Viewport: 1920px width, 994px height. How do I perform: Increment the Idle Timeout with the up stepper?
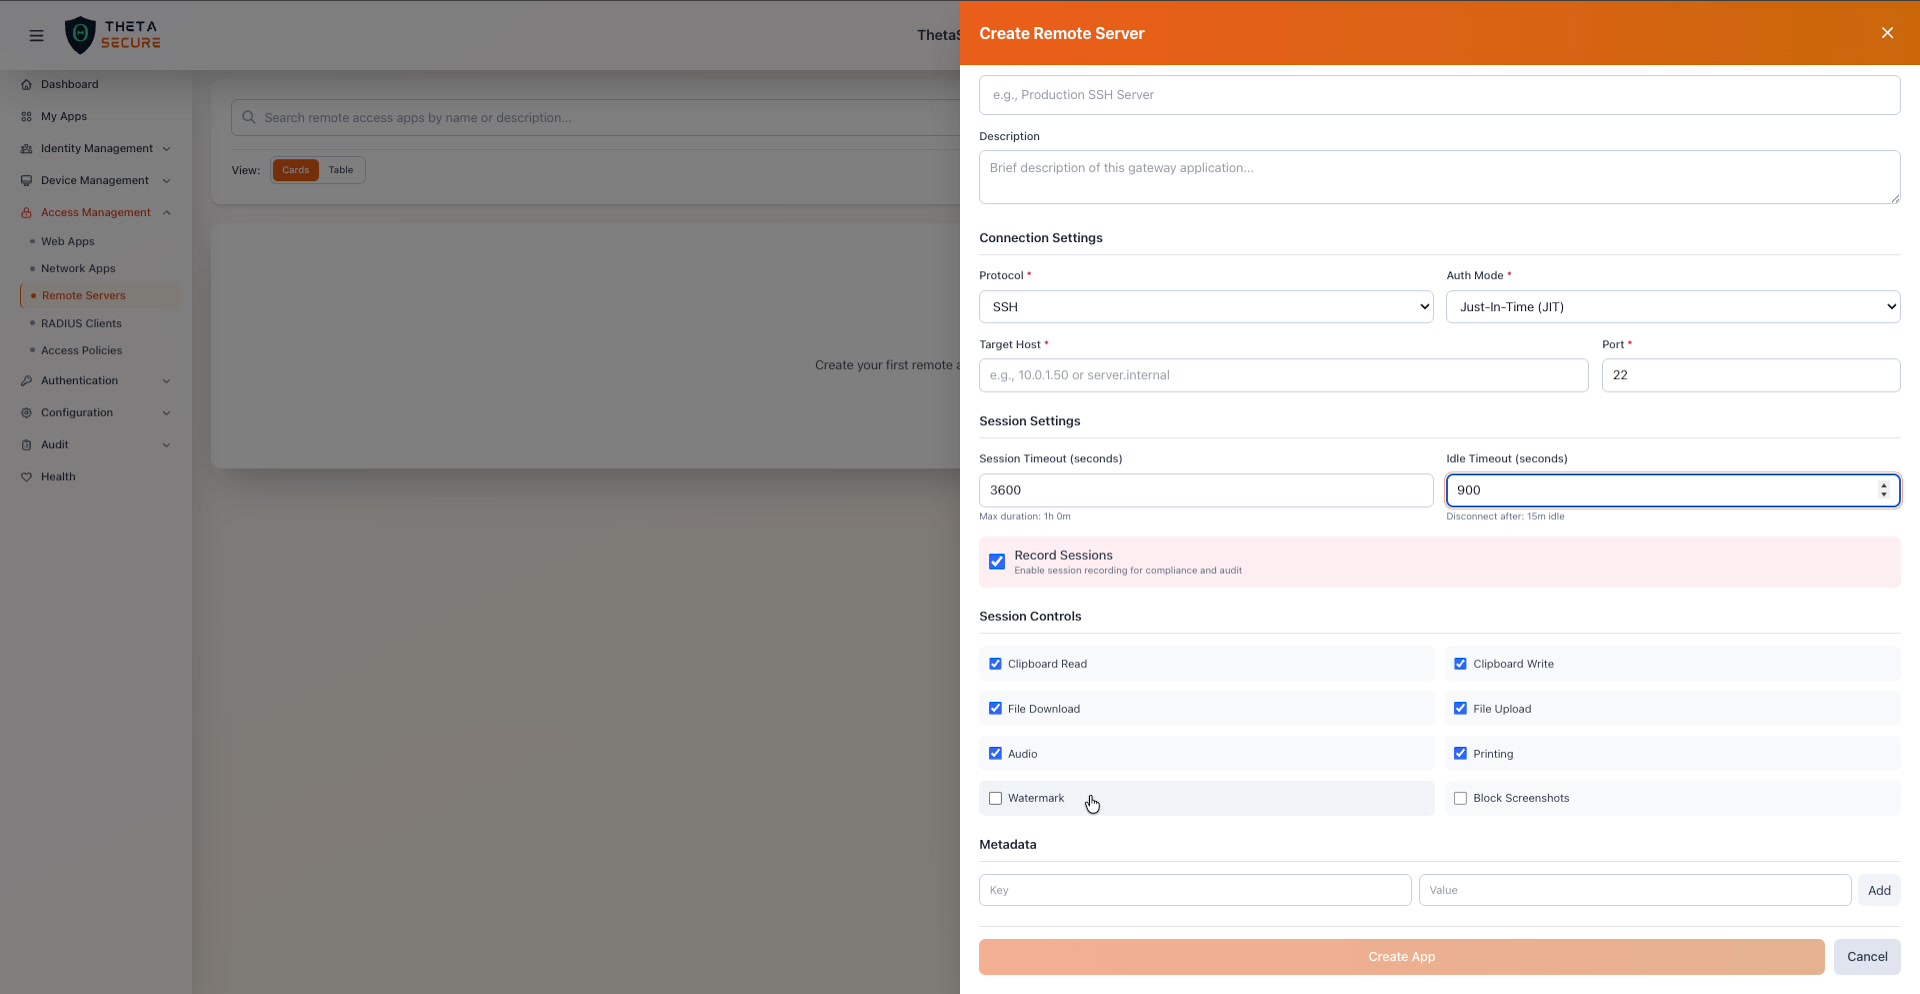click(x=1884, y=485)
